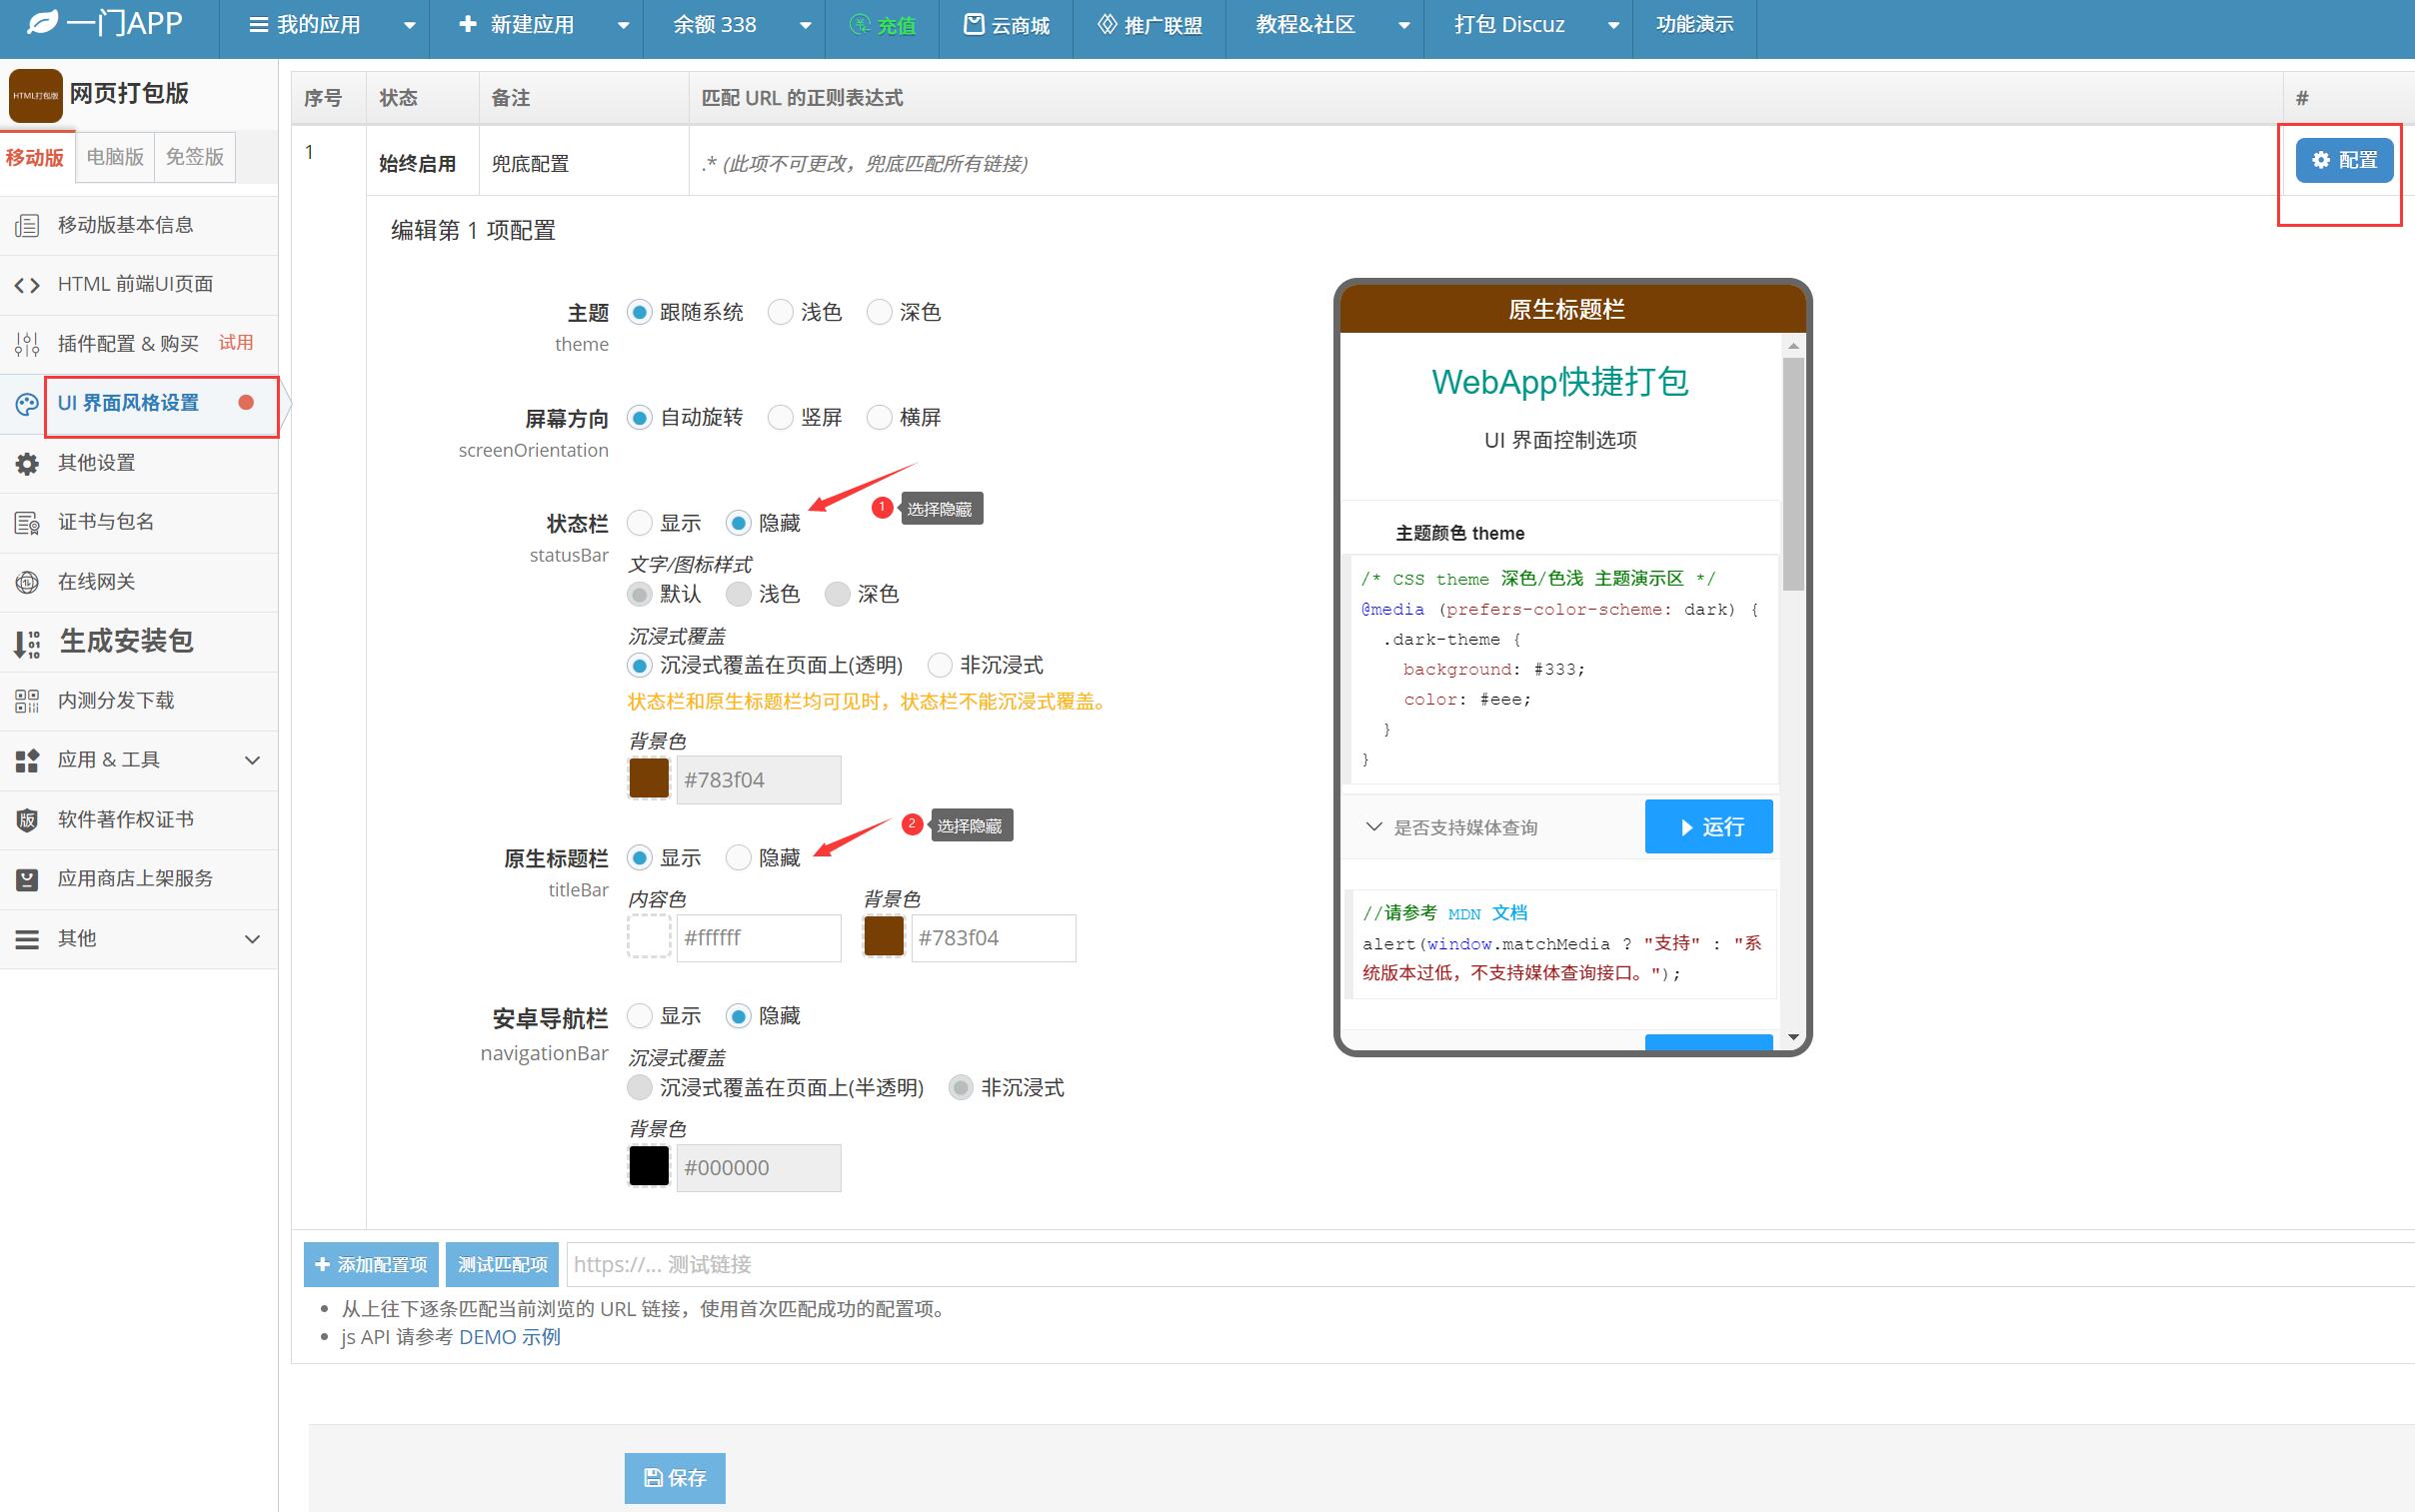
Task: Open 生成安装包 sidebar item
Action: [139, 642]
